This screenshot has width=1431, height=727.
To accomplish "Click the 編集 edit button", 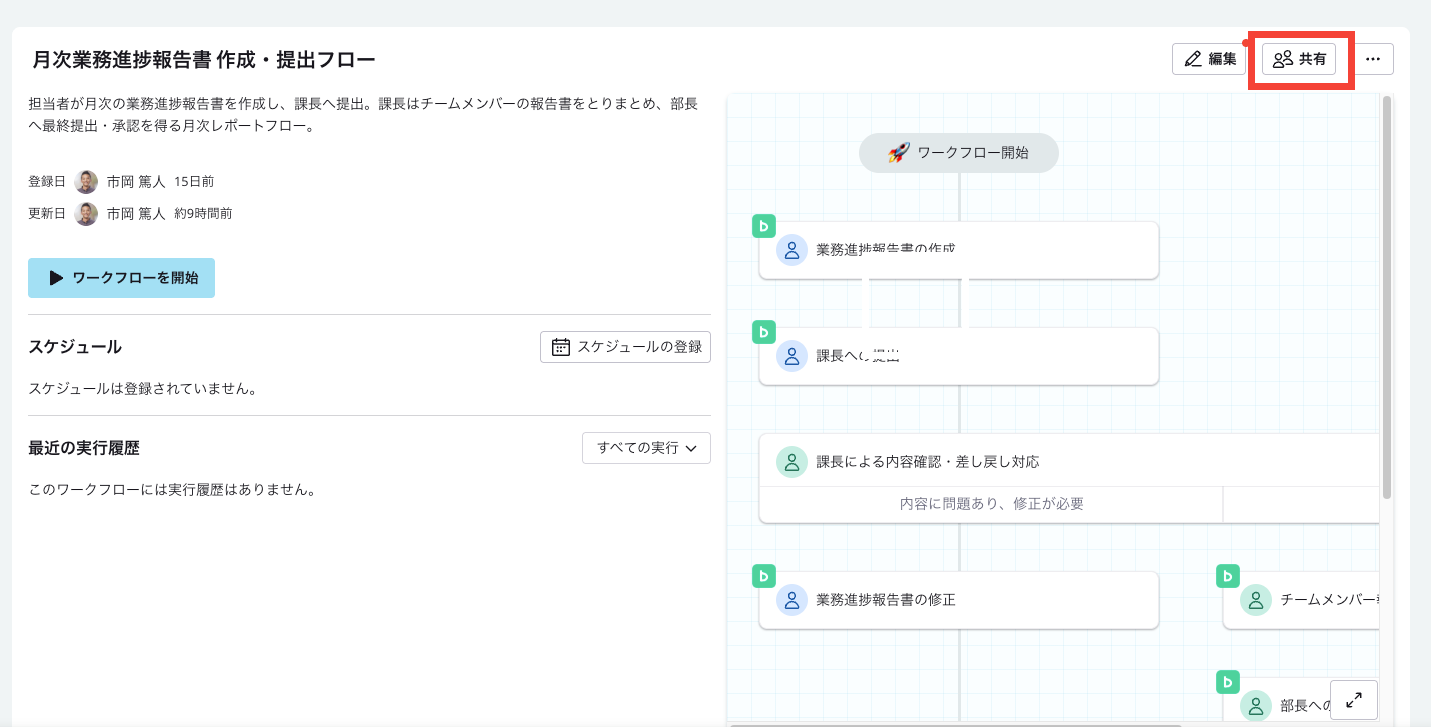I will [1209, 59].
